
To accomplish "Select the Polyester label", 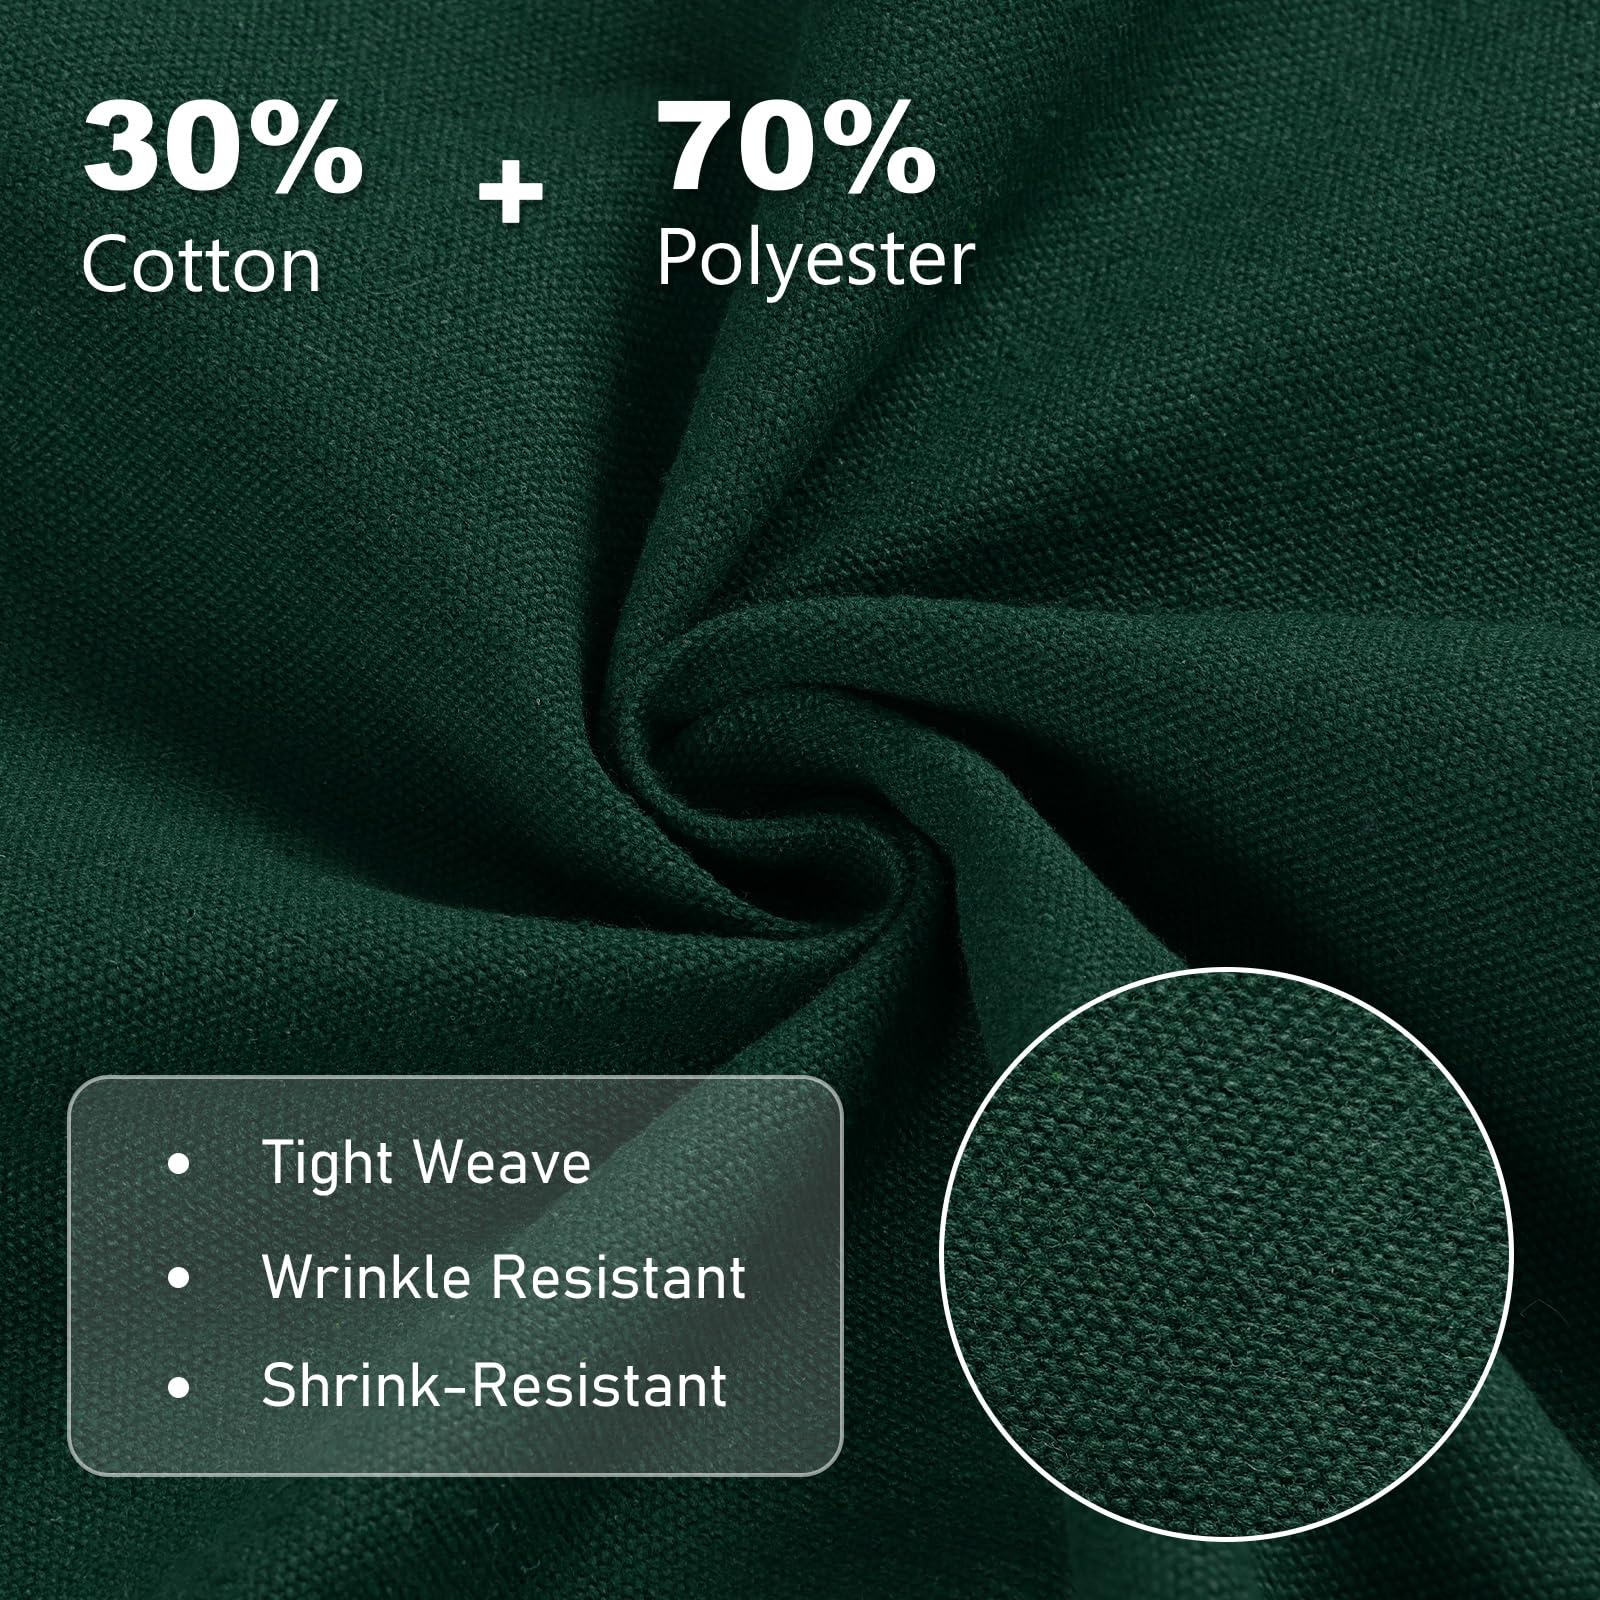I will [x=815, y=261].
